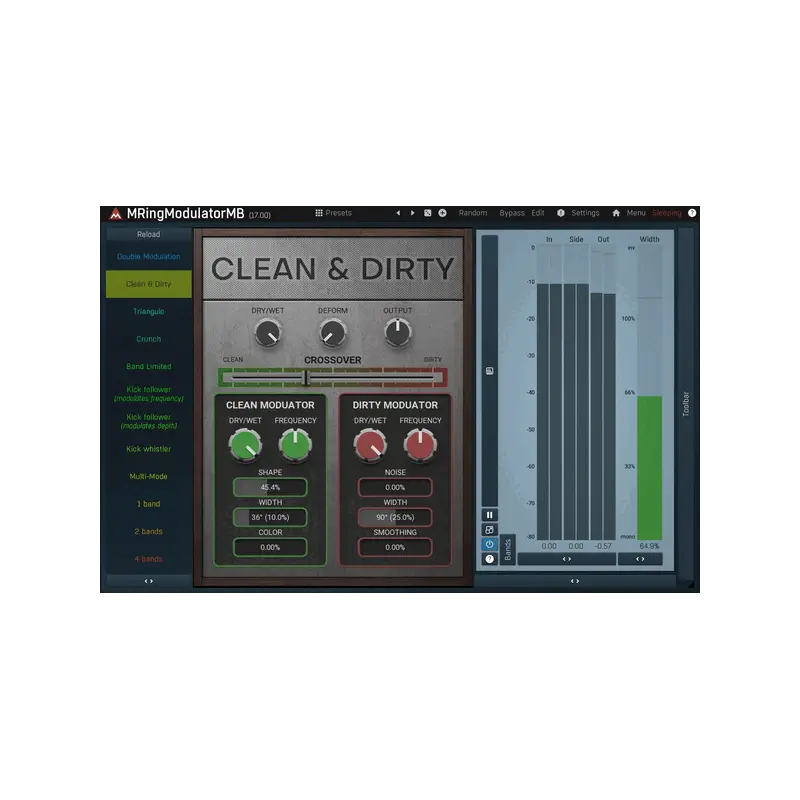Click Dirty Width 90° (25.0%) field

395,517
